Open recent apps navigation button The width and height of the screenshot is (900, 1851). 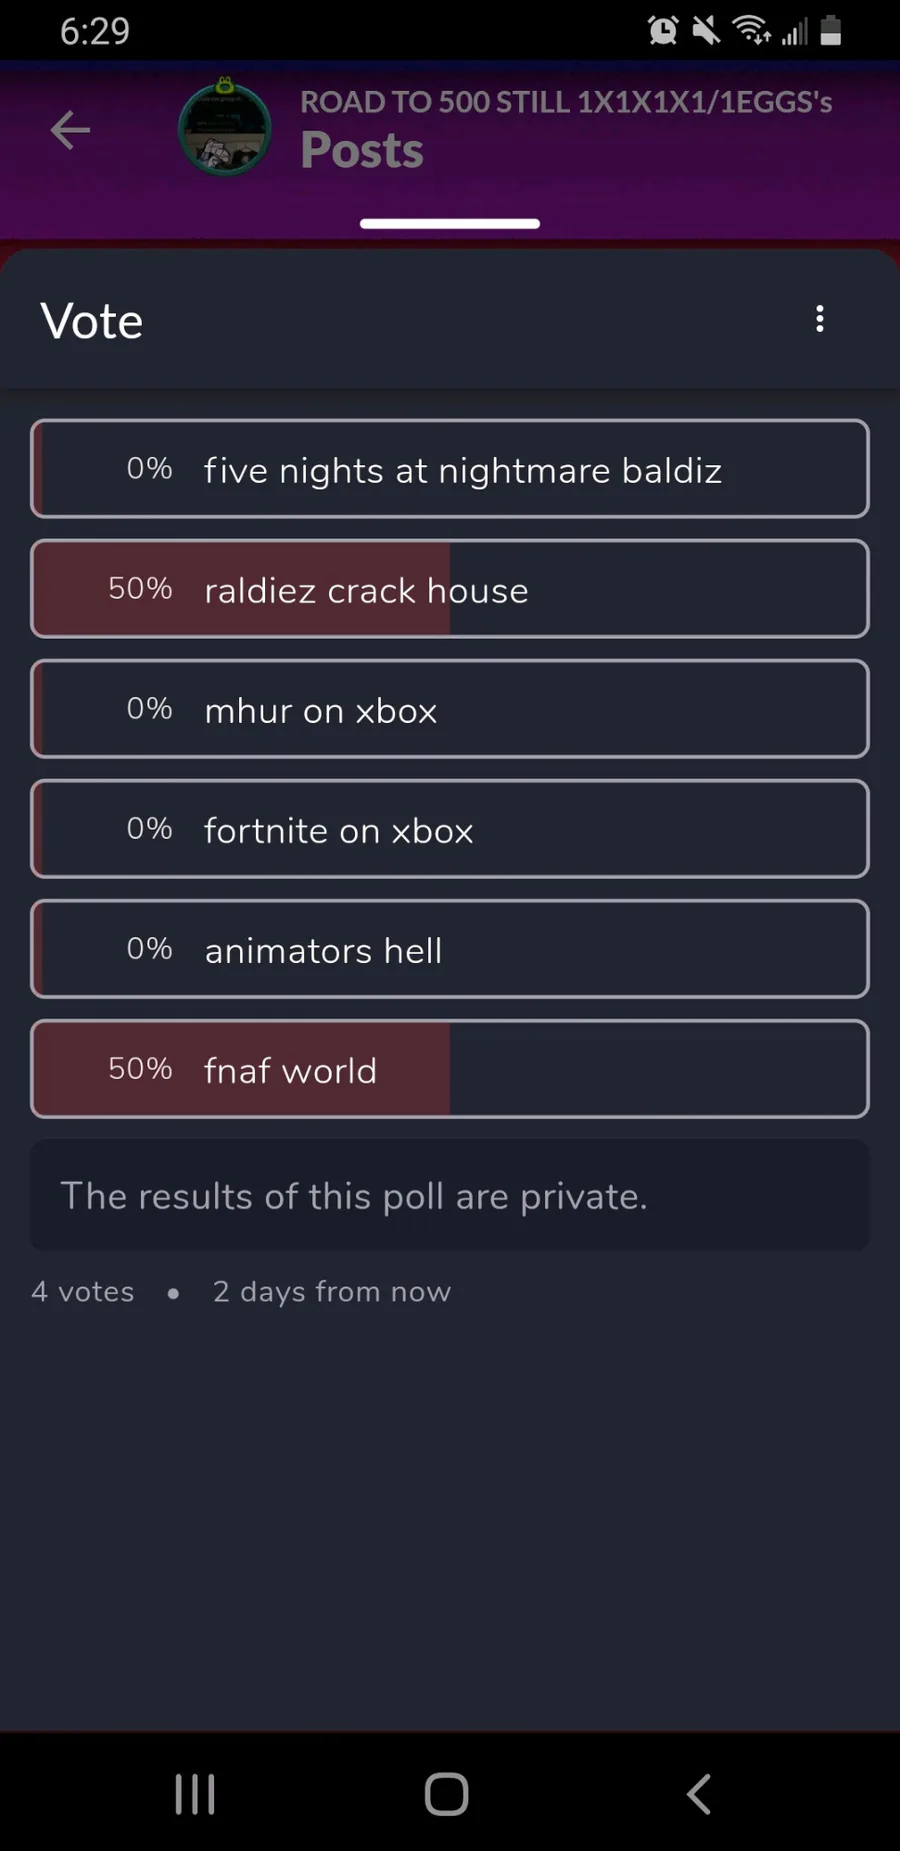(x=195, y=1794)
